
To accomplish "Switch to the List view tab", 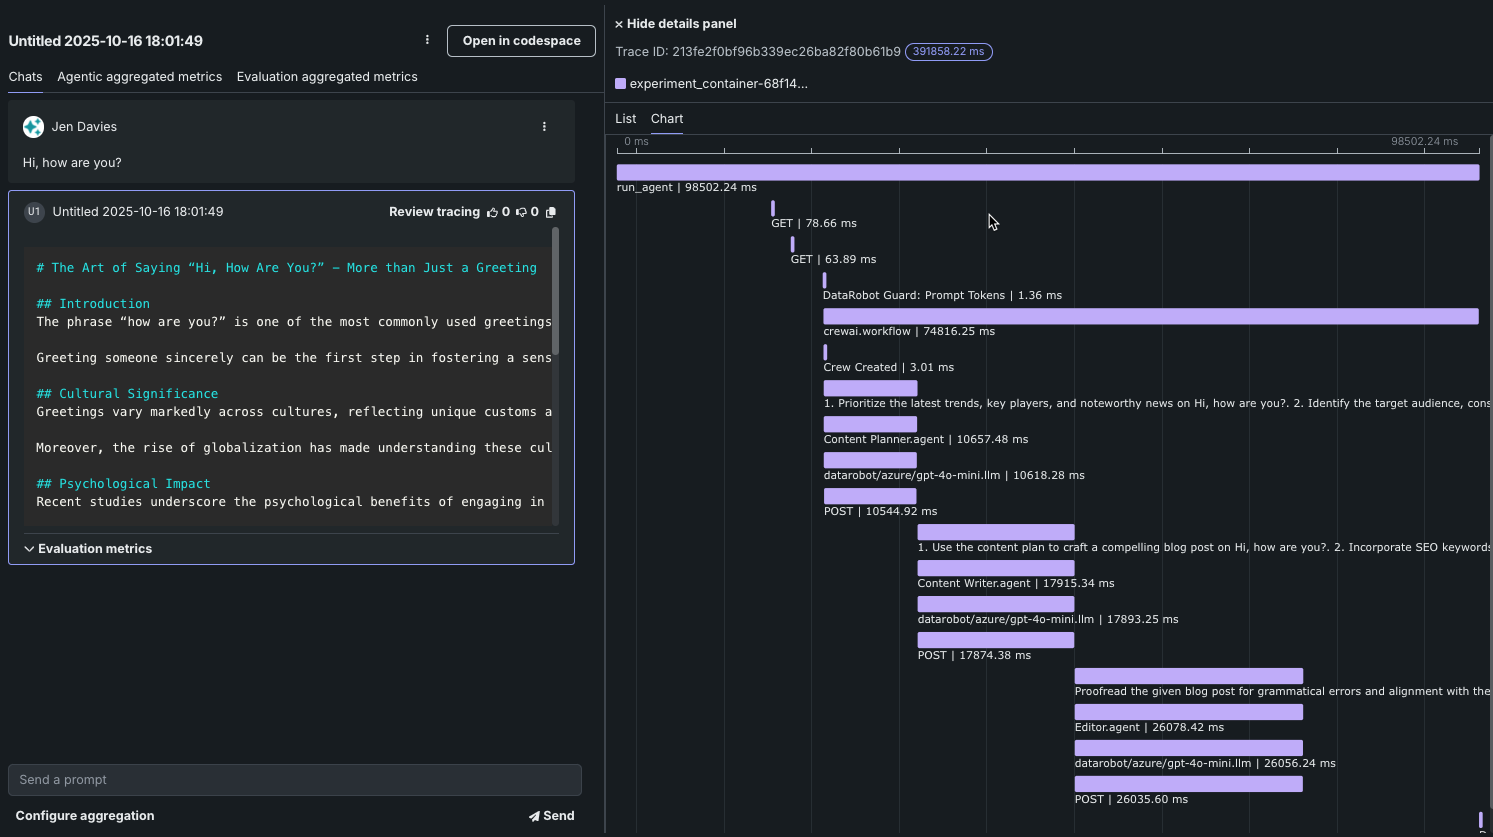I will point(626,119).
